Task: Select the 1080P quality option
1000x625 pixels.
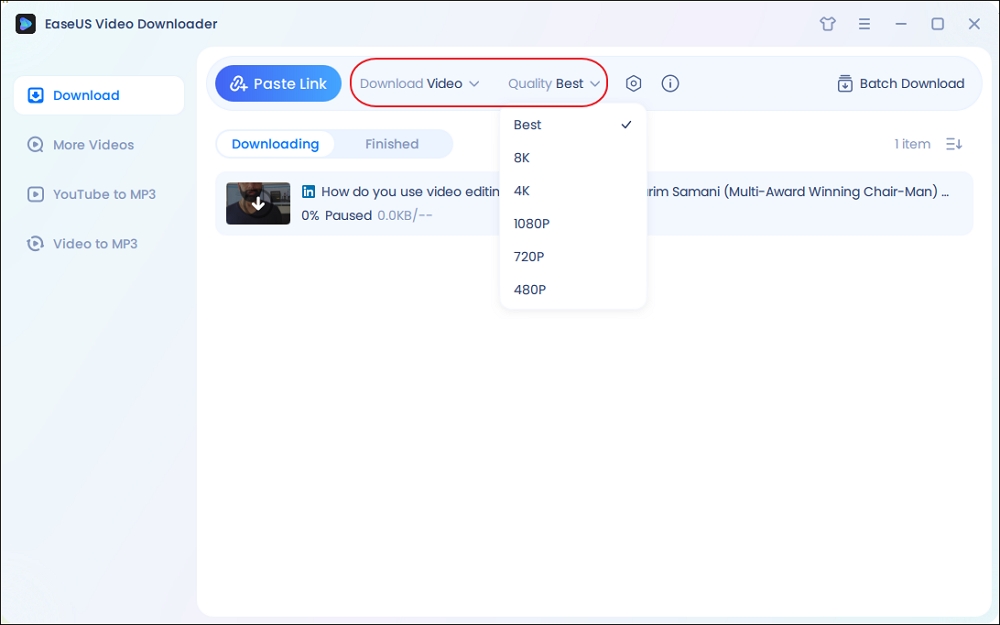Action: (x=573, y=224)
